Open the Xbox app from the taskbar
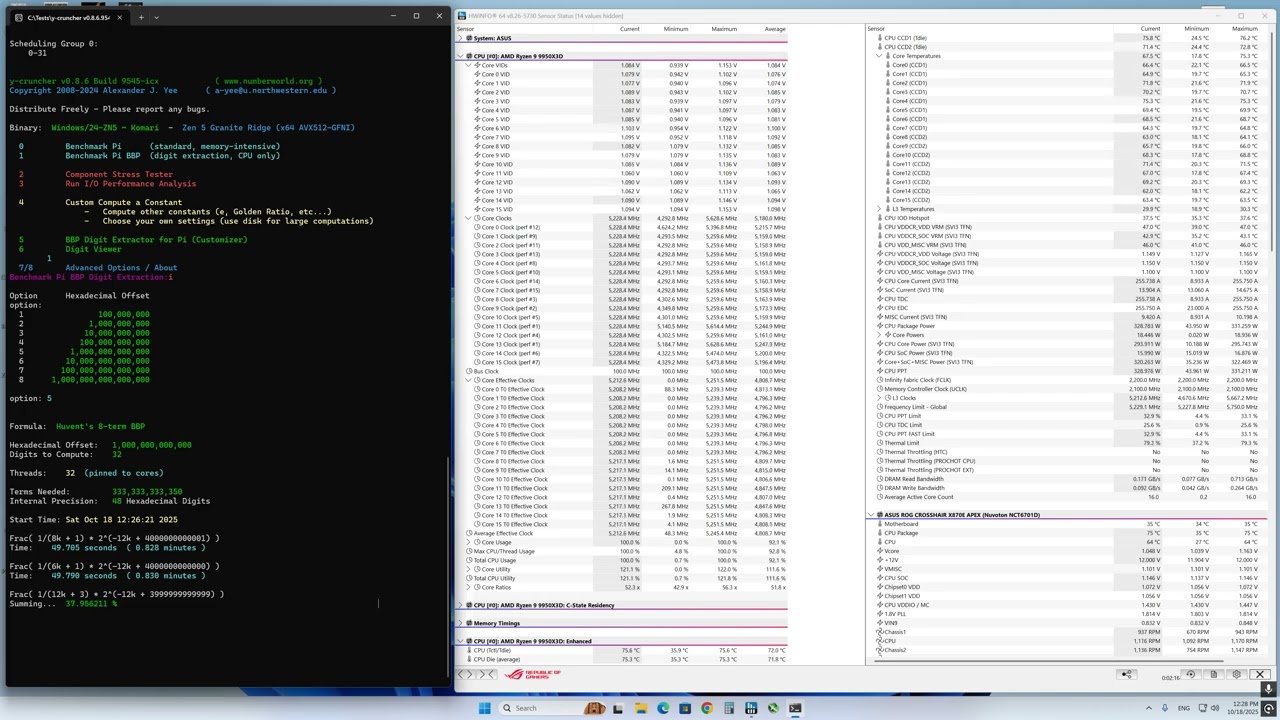Image resolution: width=1280 pixels, height=720 pixels. [x=773, y=708]
